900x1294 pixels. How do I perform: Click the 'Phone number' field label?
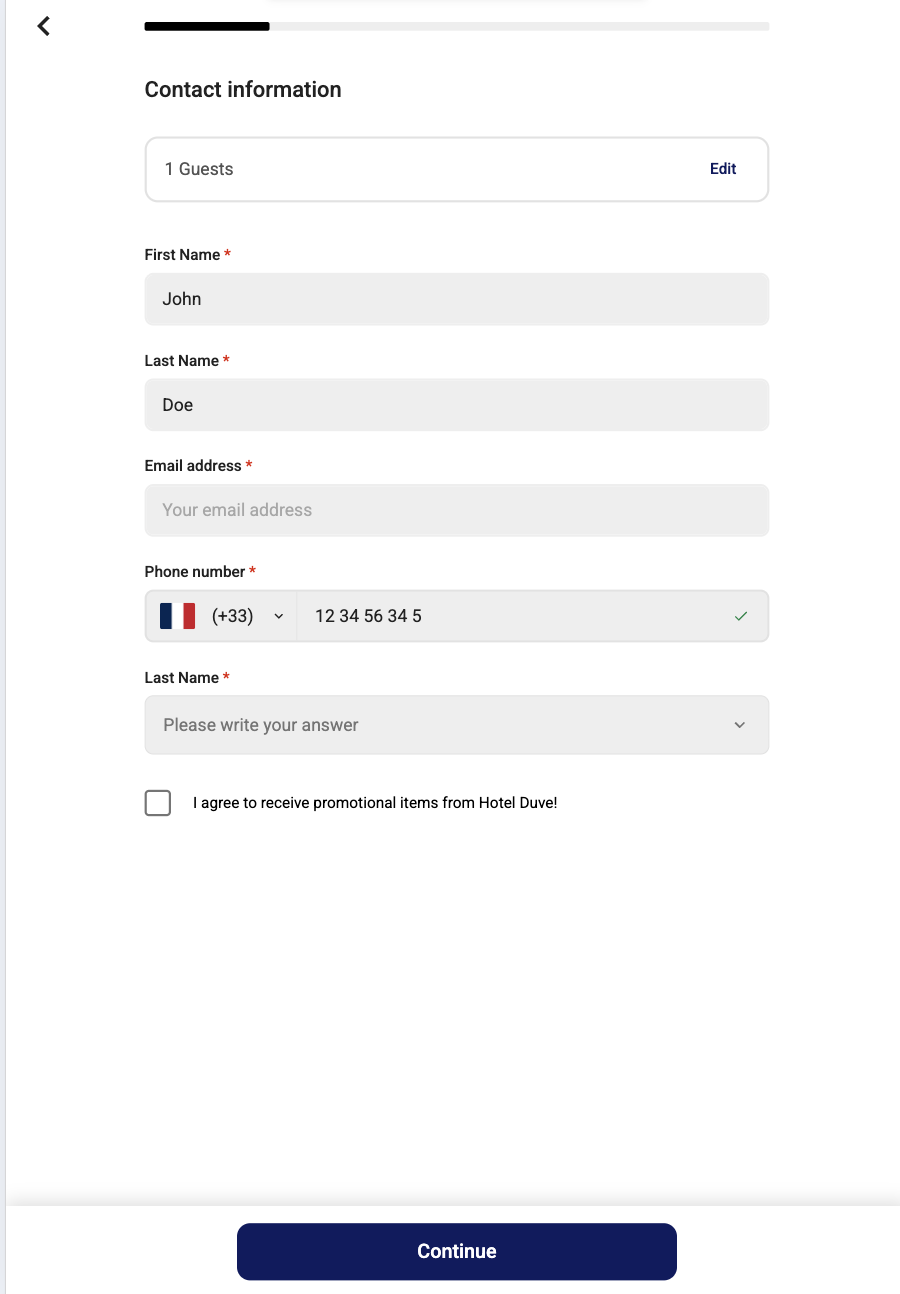(x=195, y=572)
